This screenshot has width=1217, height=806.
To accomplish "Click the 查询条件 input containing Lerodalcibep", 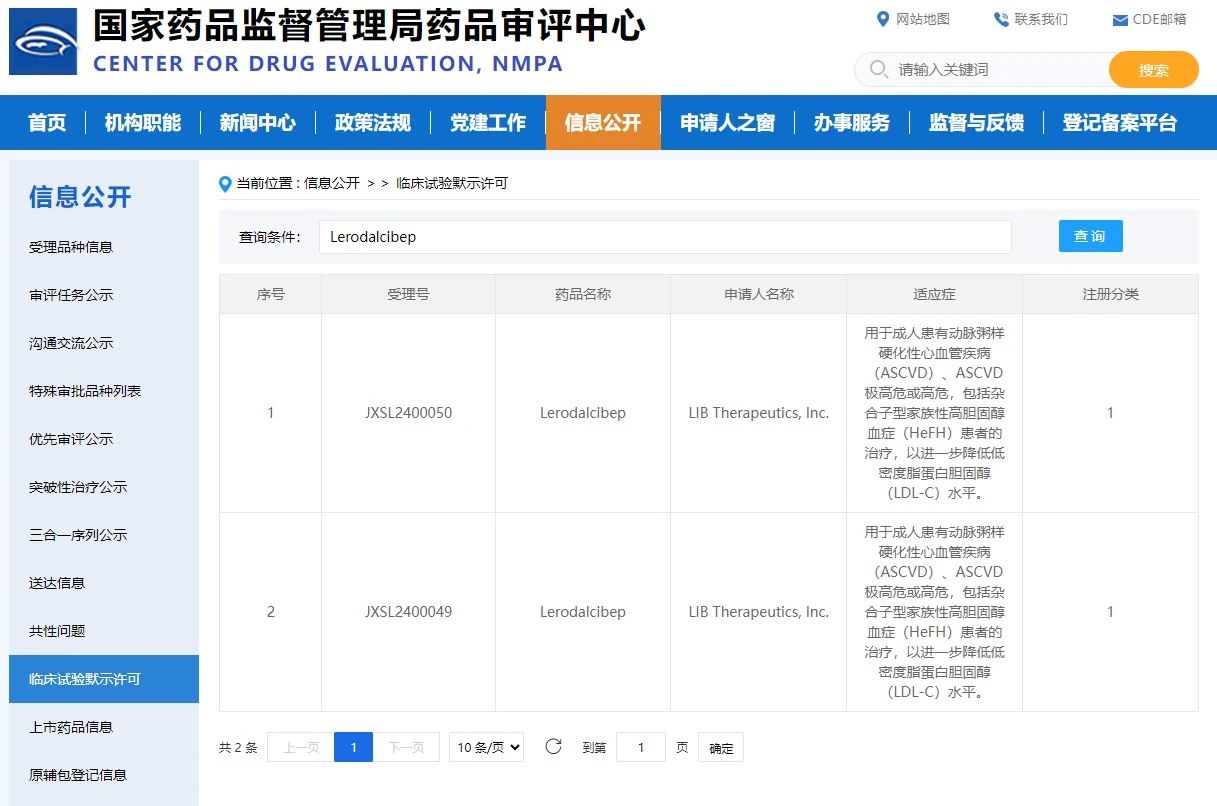I will click(665, 237).
